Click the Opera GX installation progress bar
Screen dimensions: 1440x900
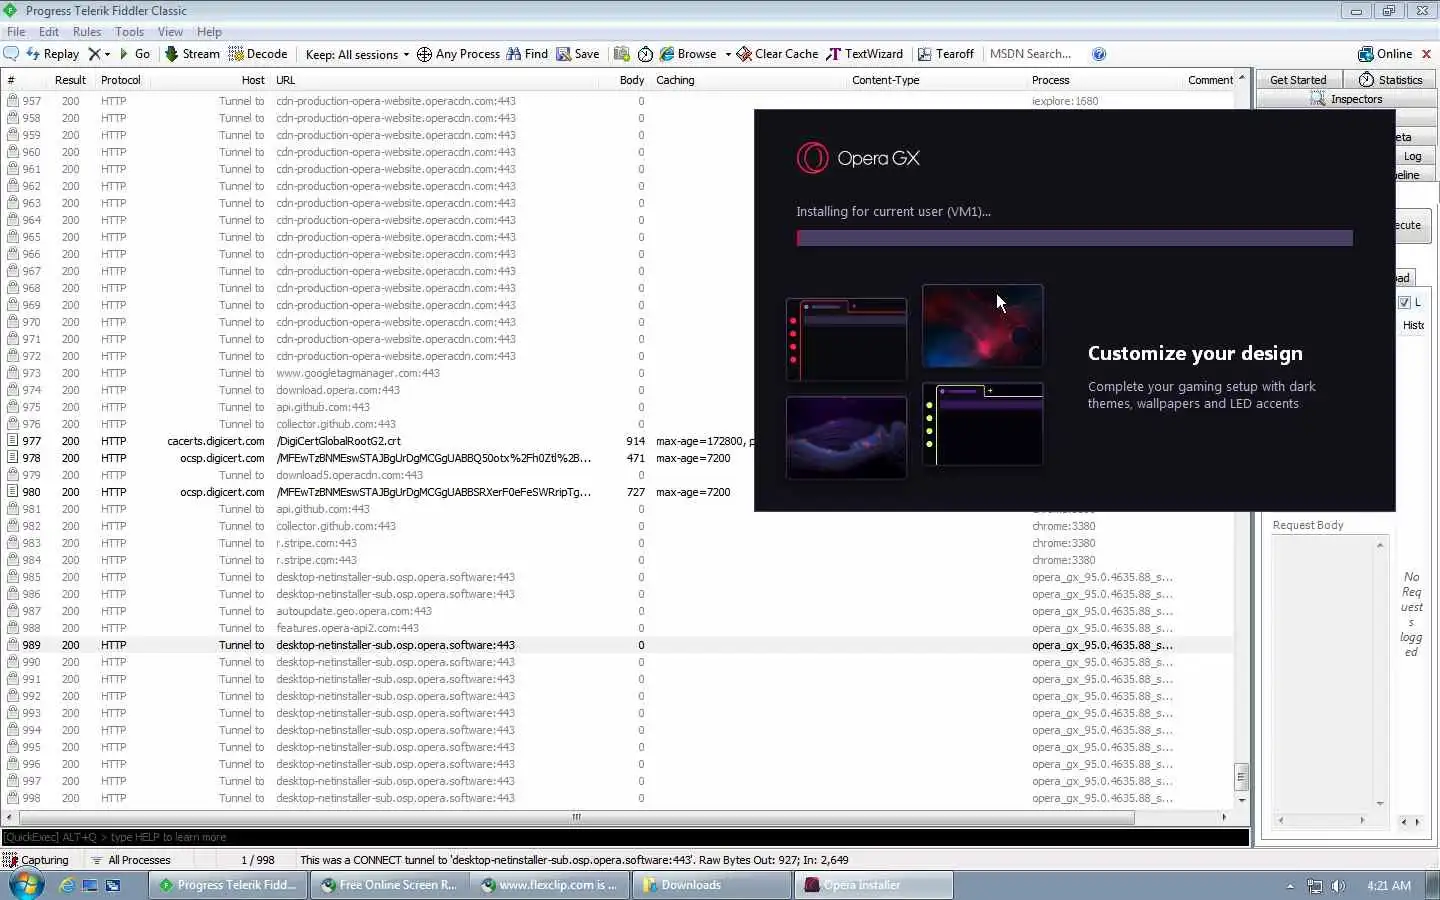(1074, 238)
